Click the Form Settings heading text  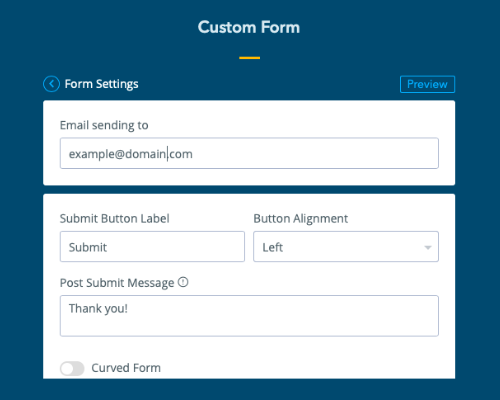click(101, 84)
